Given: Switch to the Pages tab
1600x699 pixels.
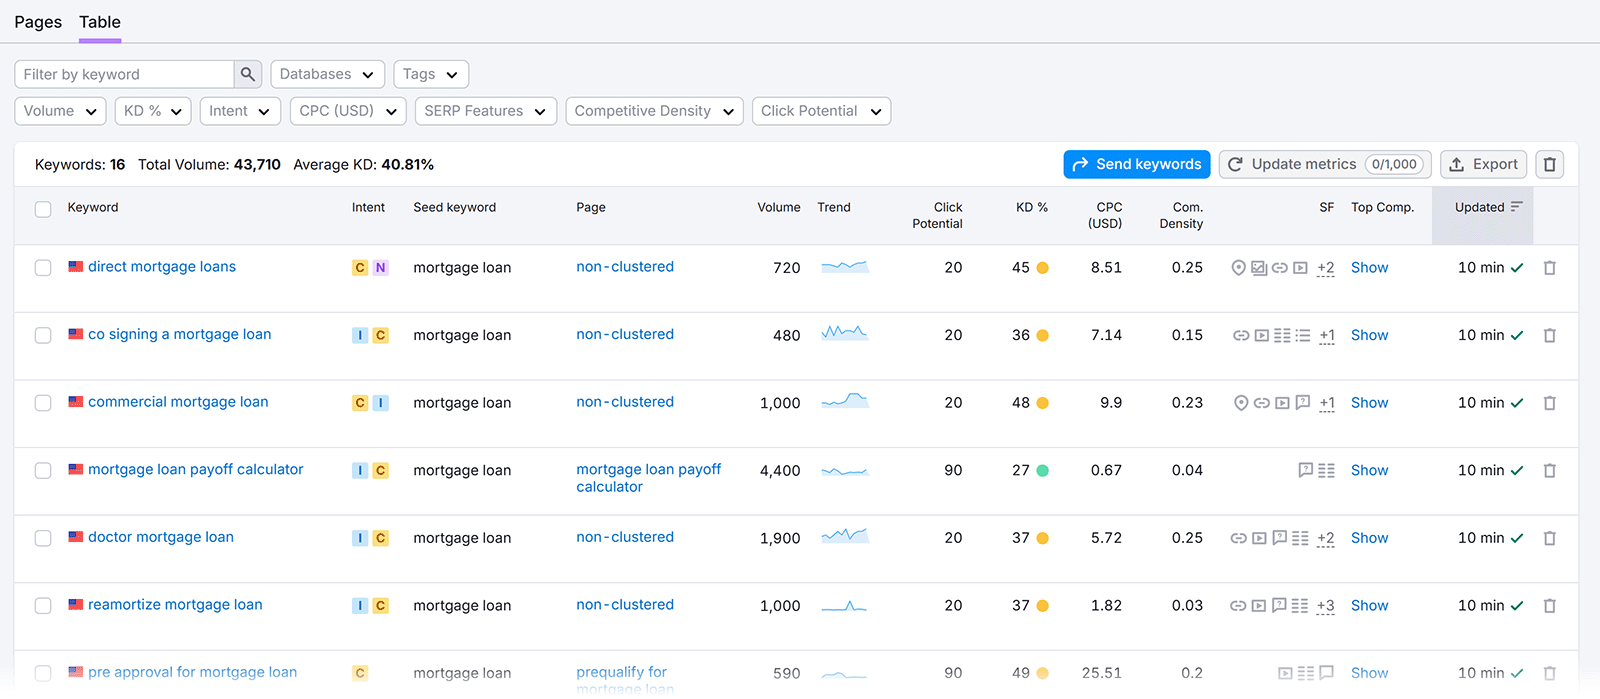Looking at the screenshot, I should [38, 22].
